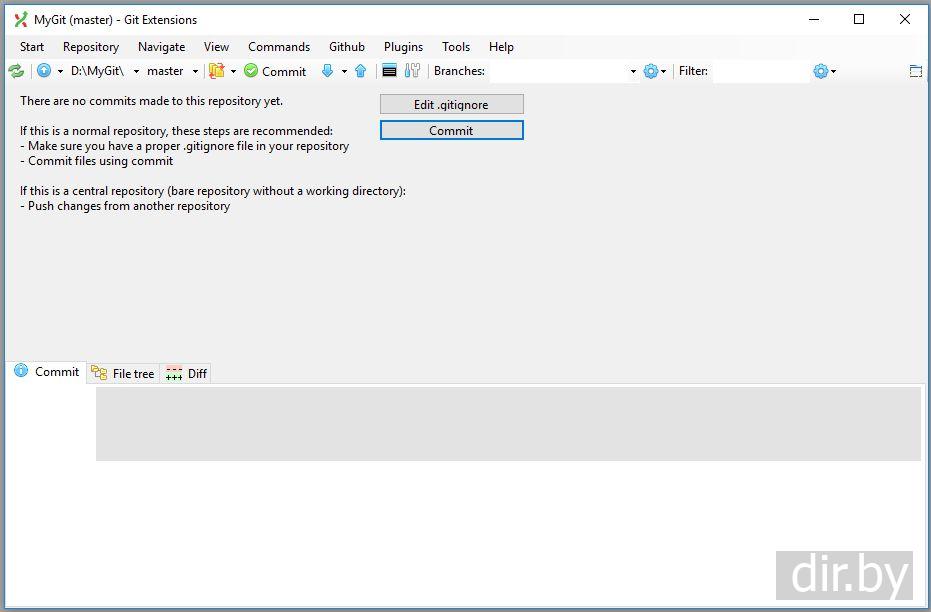Expand the stash icon dropdown arrow
931x612 pixels.
point(233,71)
